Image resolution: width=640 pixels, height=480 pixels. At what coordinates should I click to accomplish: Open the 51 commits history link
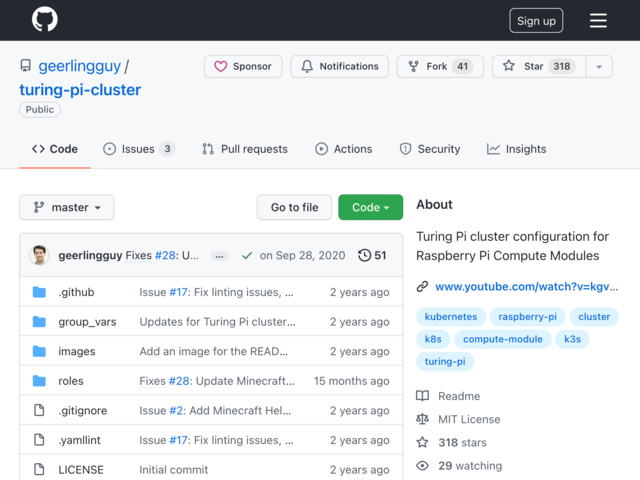372,256
